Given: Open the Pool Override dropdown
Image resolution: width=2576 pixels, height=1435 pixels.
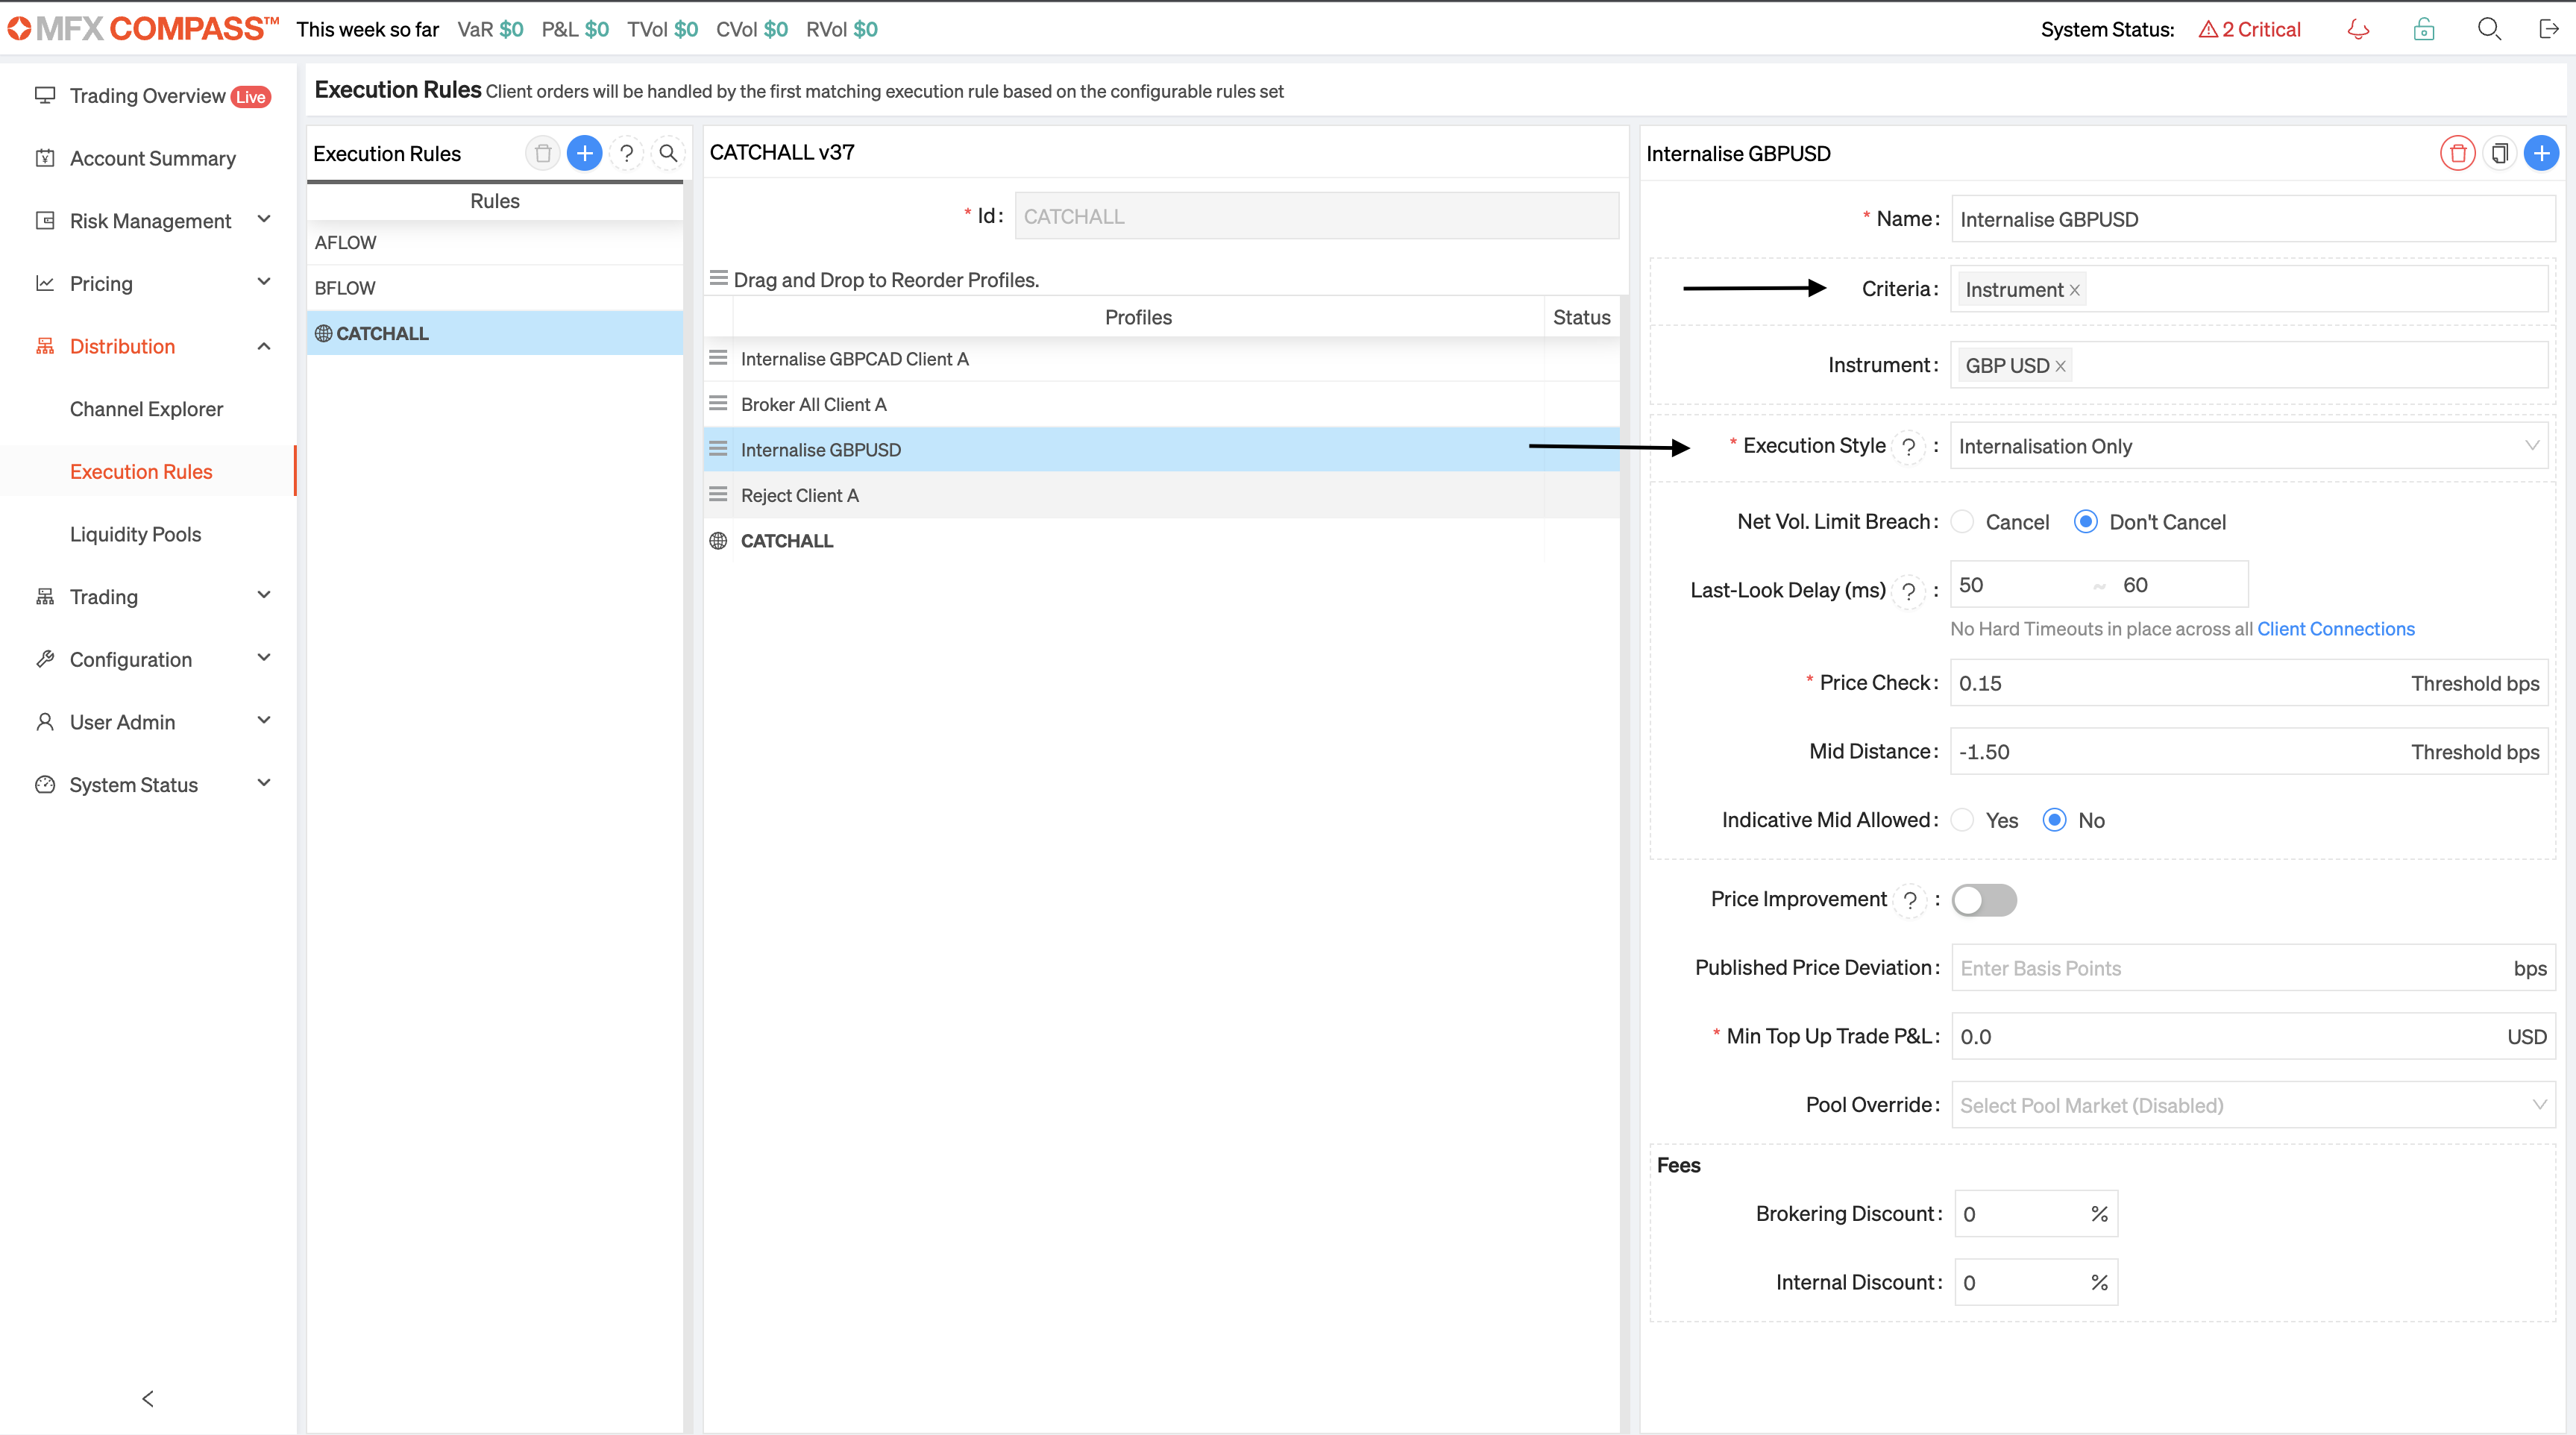Looking at the screenshot, I should point(2253,1105).
